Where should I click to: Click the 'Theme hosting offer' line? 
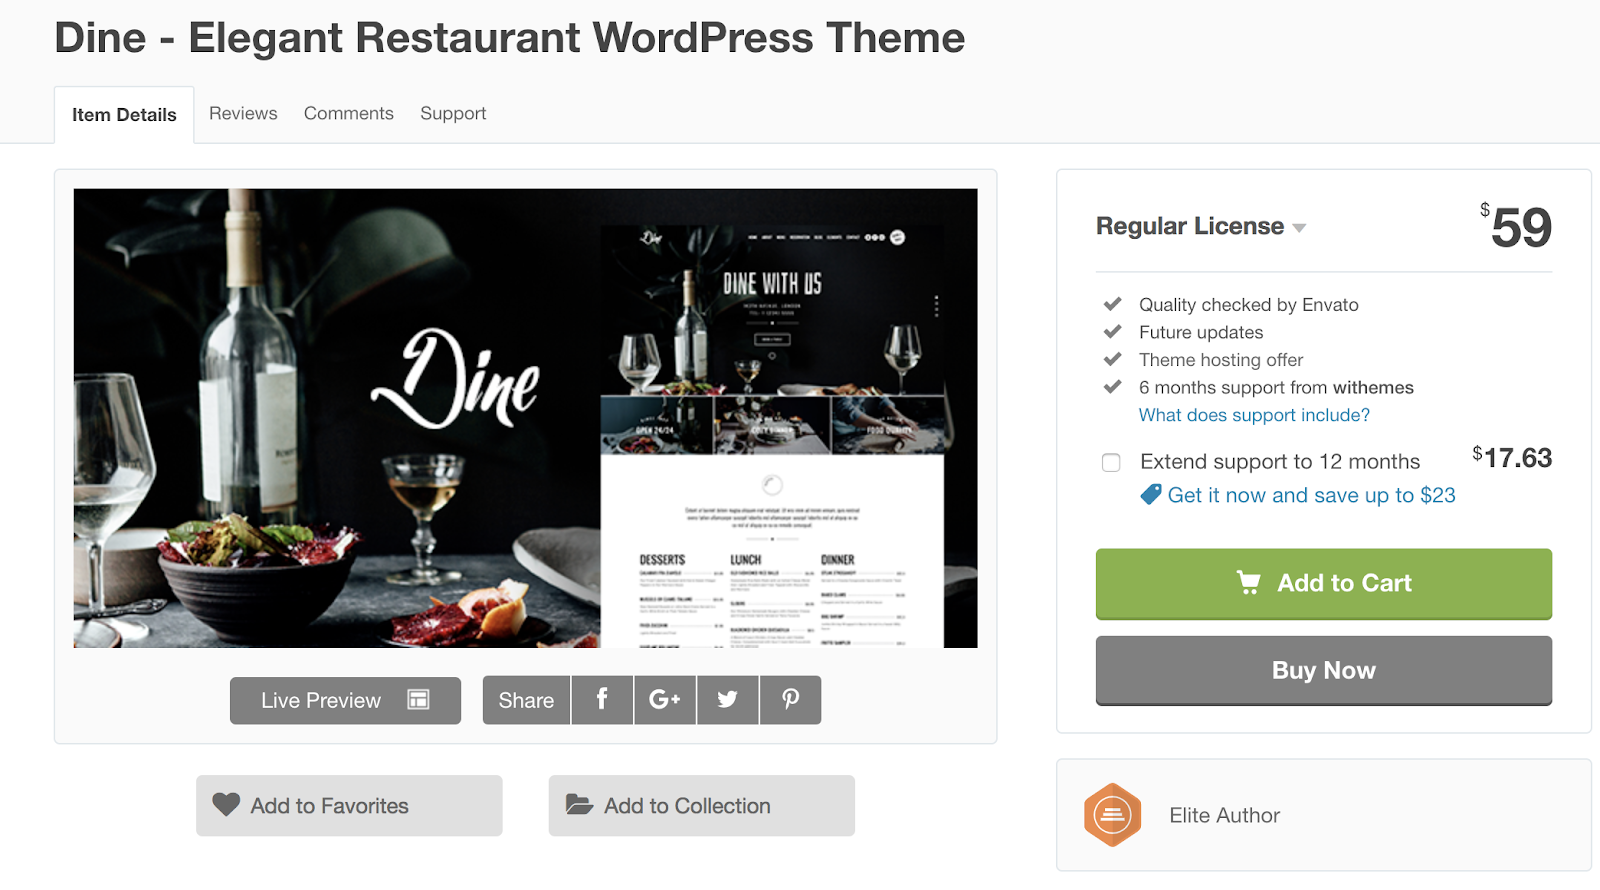click(x=1221, y=360)
